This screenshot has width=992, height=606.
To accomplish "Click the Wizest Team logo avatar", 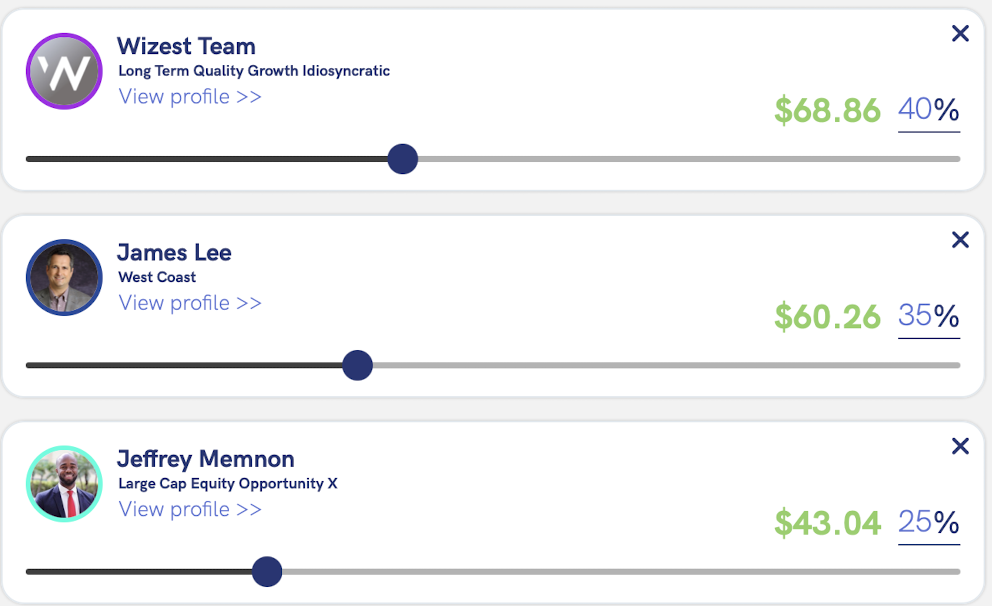I will coord(64,72).
